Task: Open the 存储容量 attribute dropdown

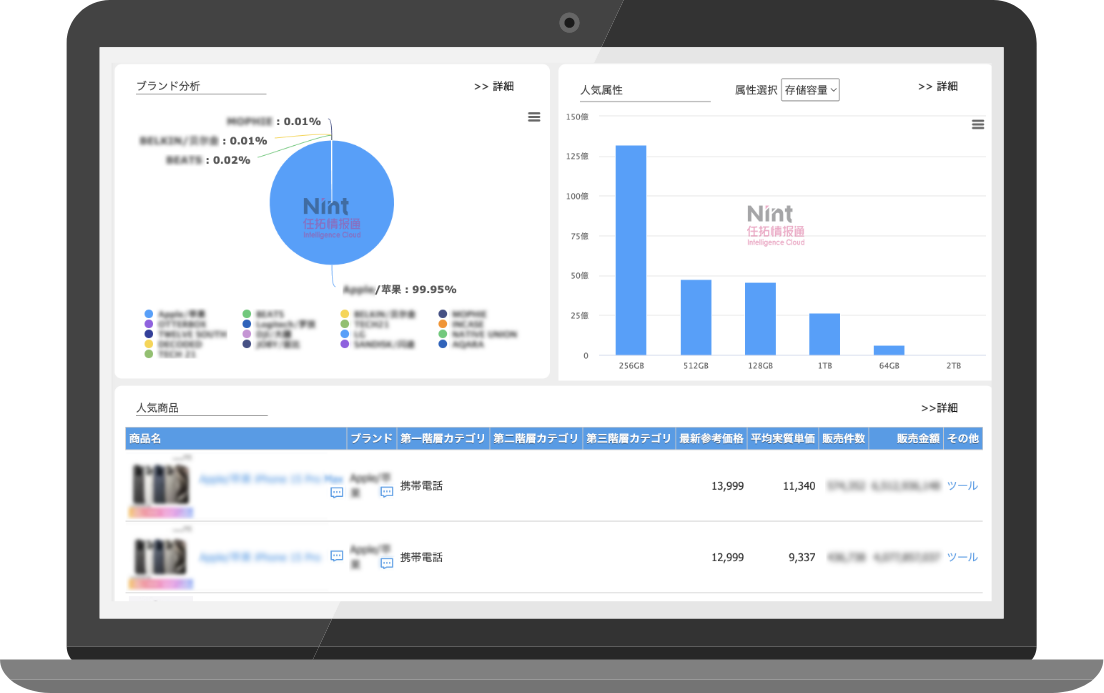Action: click(x=810, y=90)
